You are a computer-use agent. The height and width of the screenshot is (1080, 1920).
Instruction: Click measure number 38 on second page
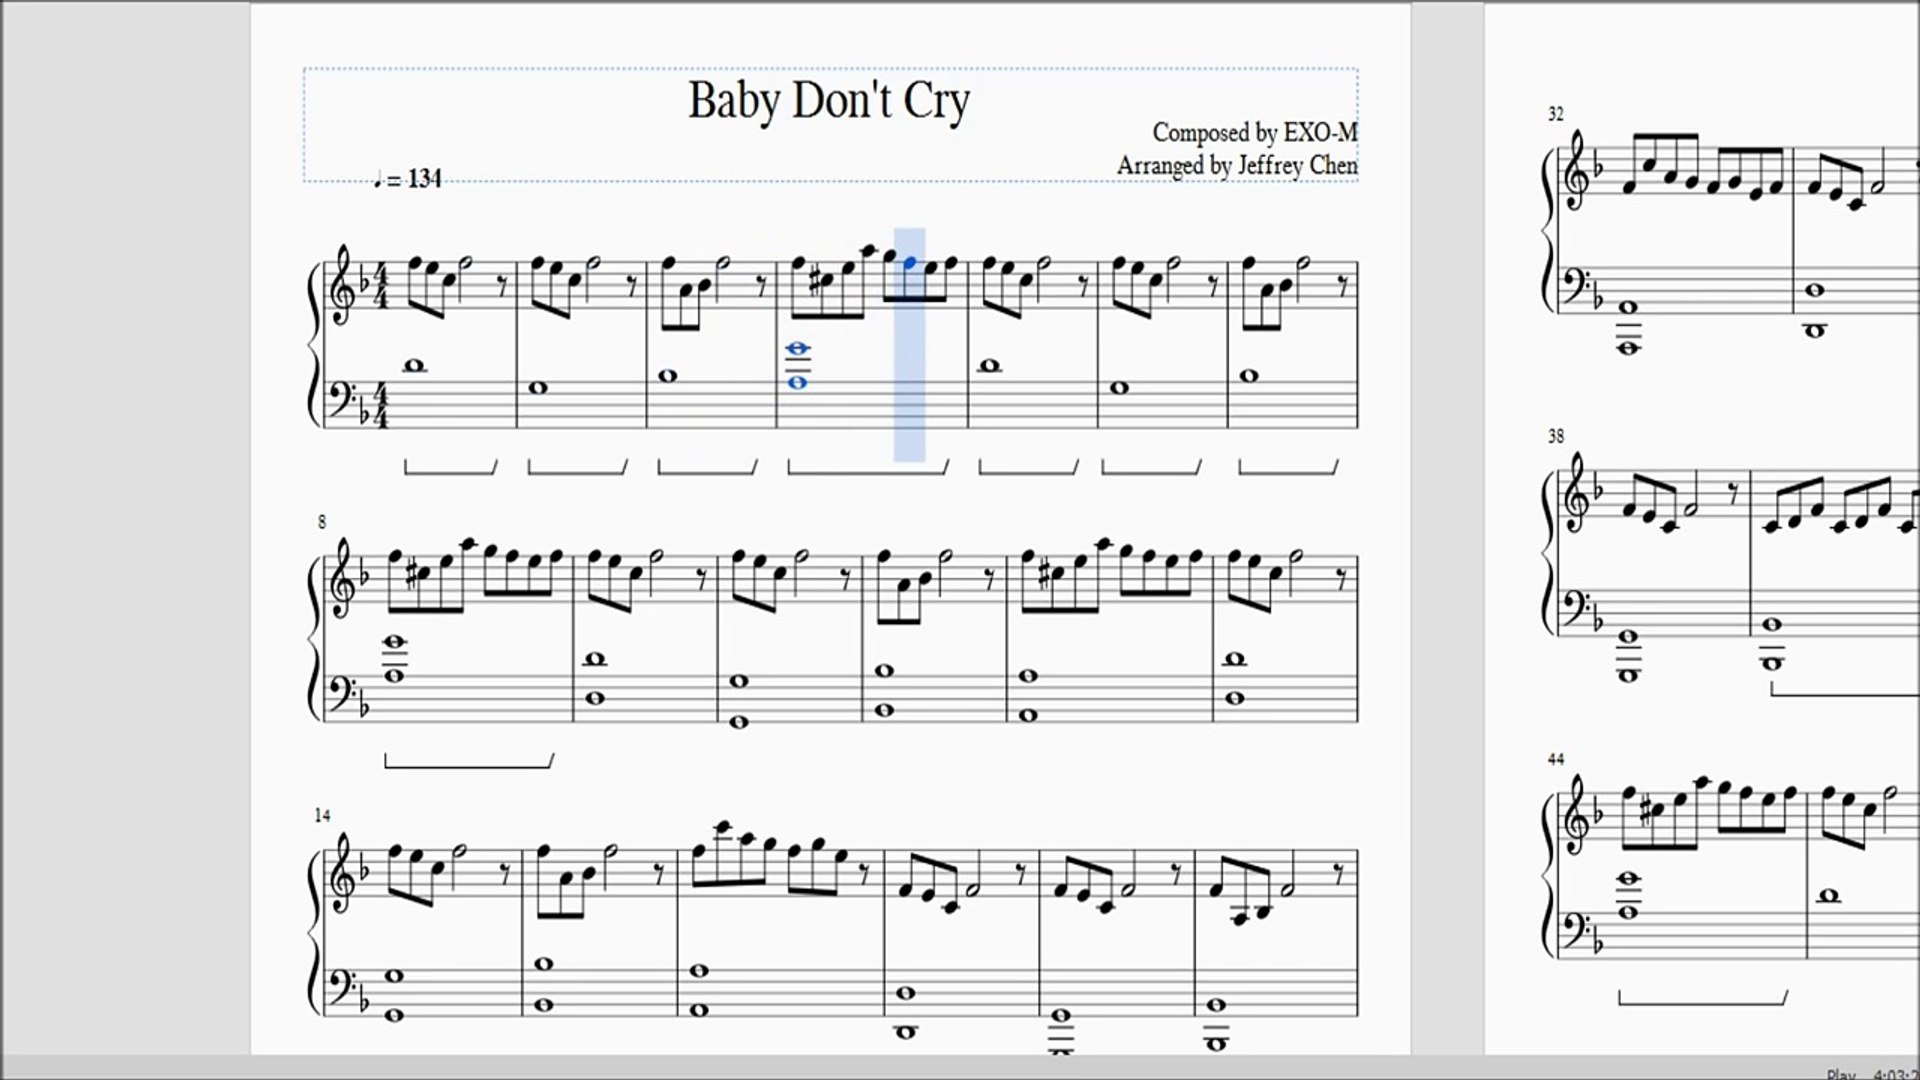click(1555, 436)
